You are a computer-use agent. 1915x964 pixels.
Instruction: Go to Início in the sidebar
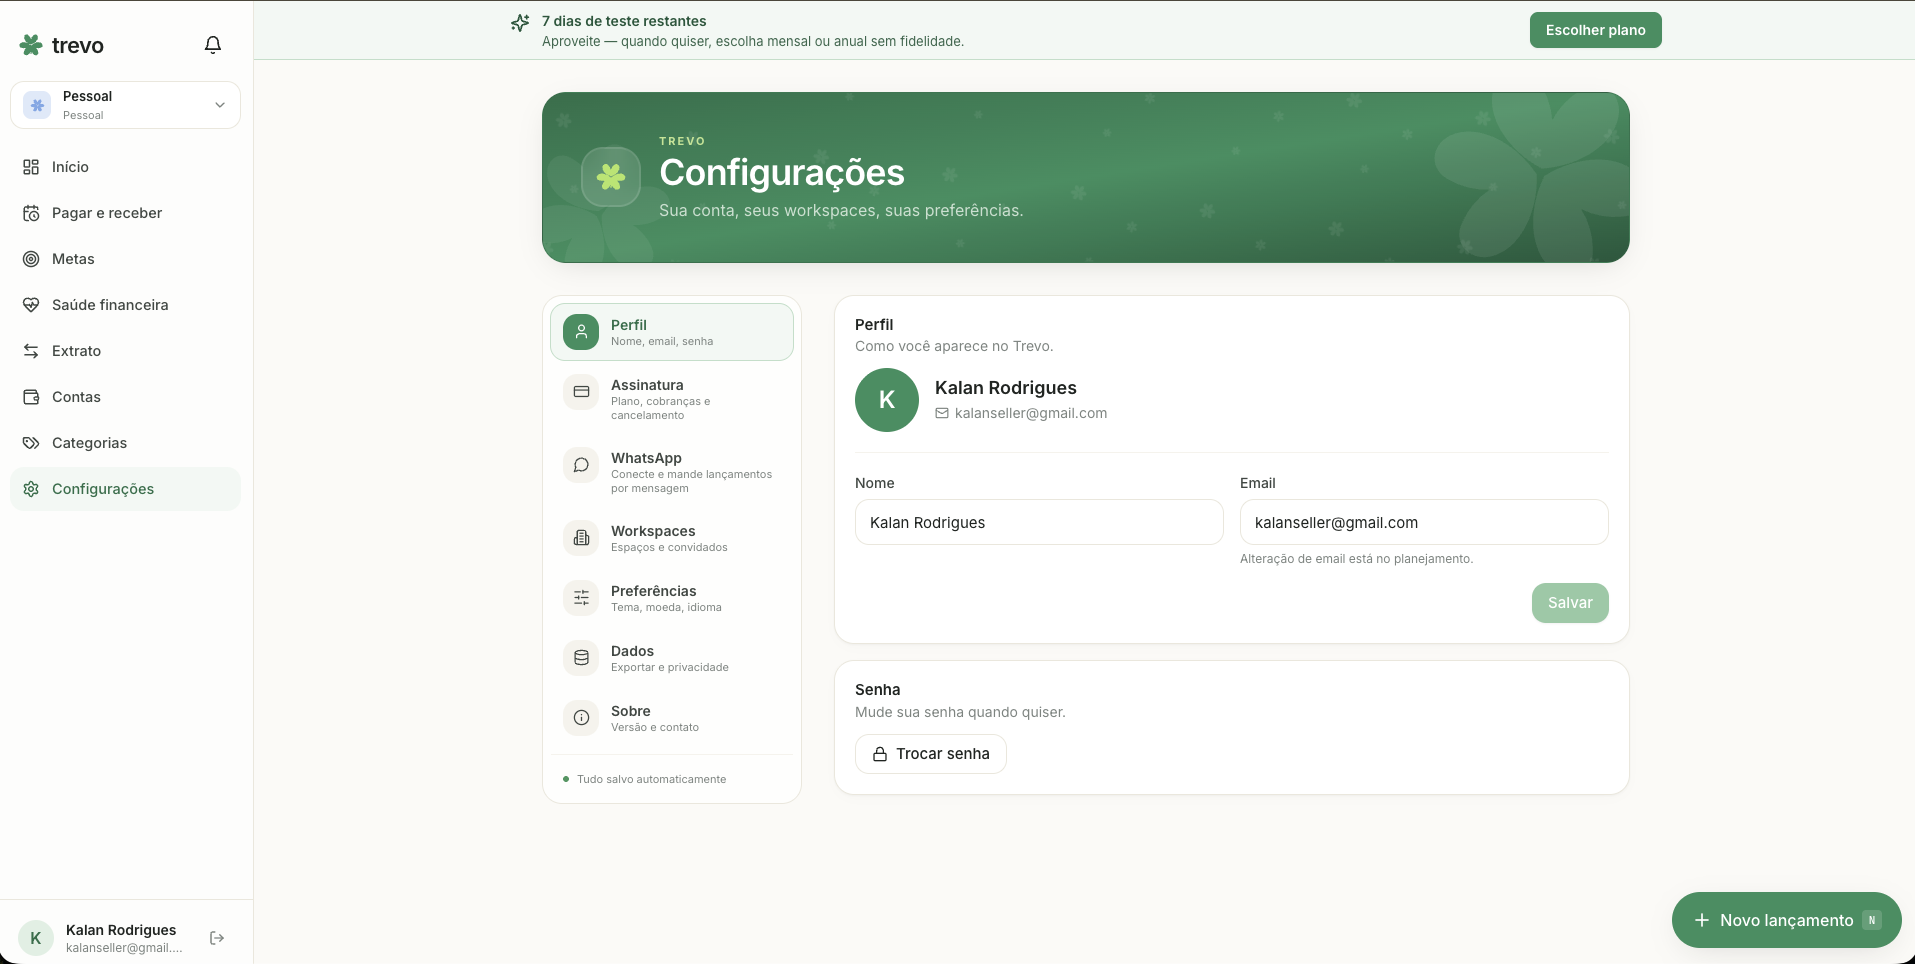pyautogui.click(x=125, y=167)
